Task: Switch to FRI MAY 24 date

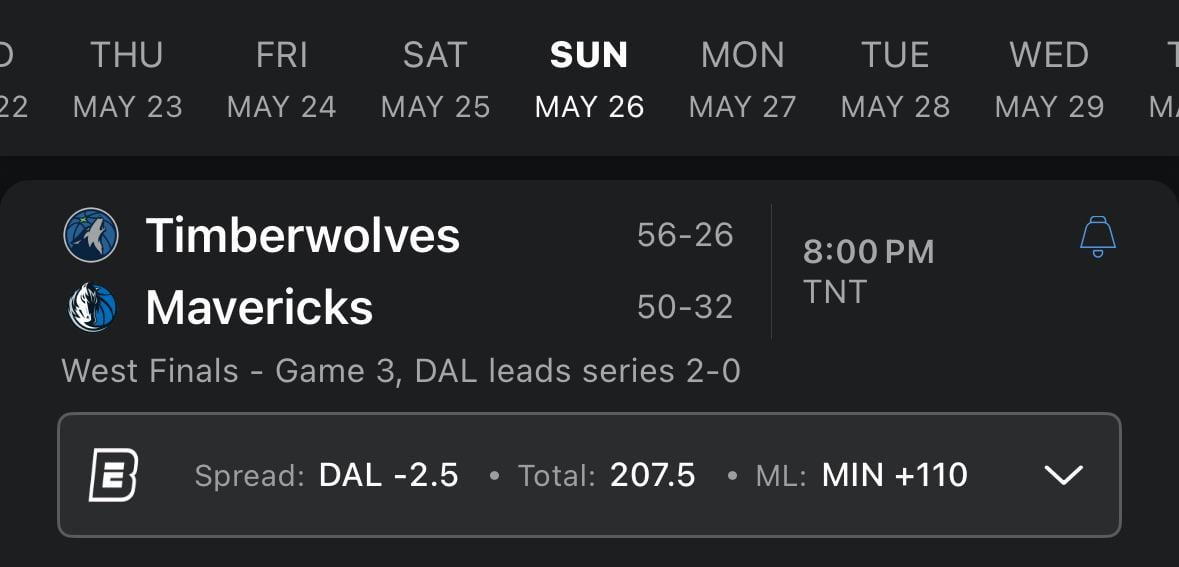Action: pyautogui.click(x=281, y=80)
